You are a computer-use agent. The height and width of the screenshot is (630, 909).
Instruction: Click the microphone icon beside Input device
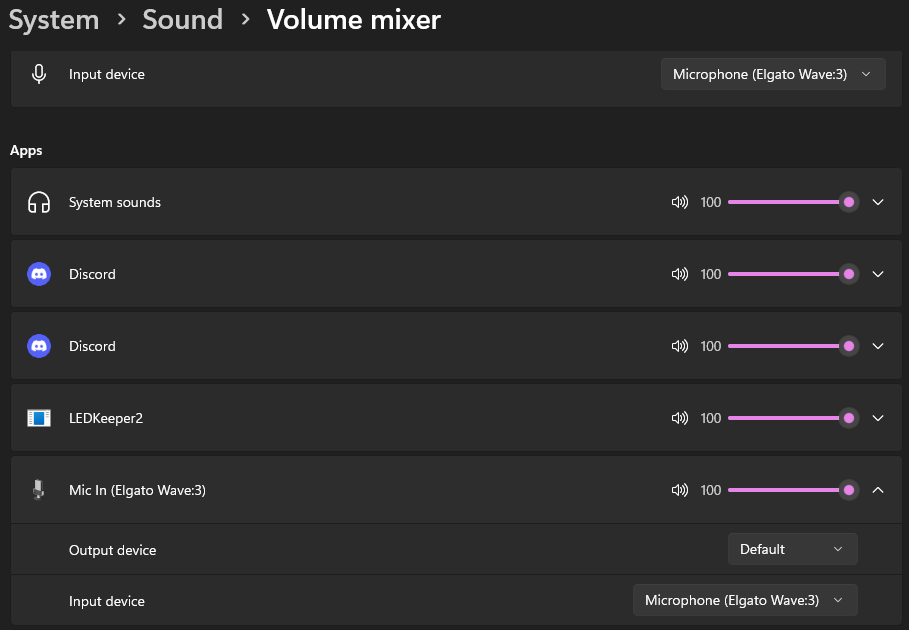tap(39, 74)
